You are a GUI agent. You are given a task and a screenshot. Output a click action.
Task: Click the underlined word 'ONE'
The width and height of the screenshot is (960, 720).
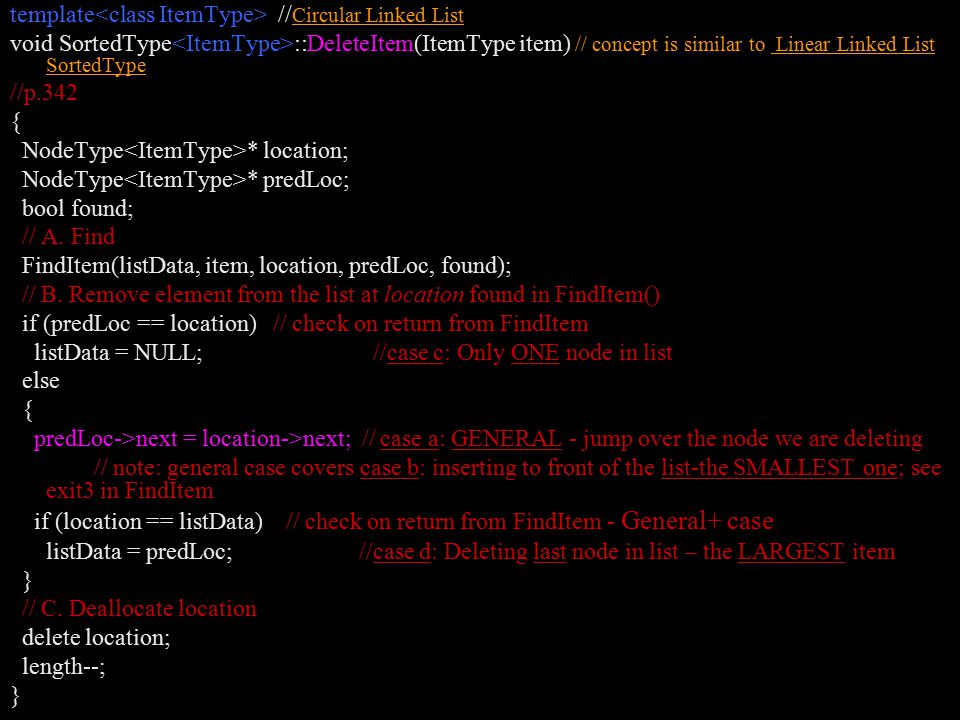click(534, 353)
